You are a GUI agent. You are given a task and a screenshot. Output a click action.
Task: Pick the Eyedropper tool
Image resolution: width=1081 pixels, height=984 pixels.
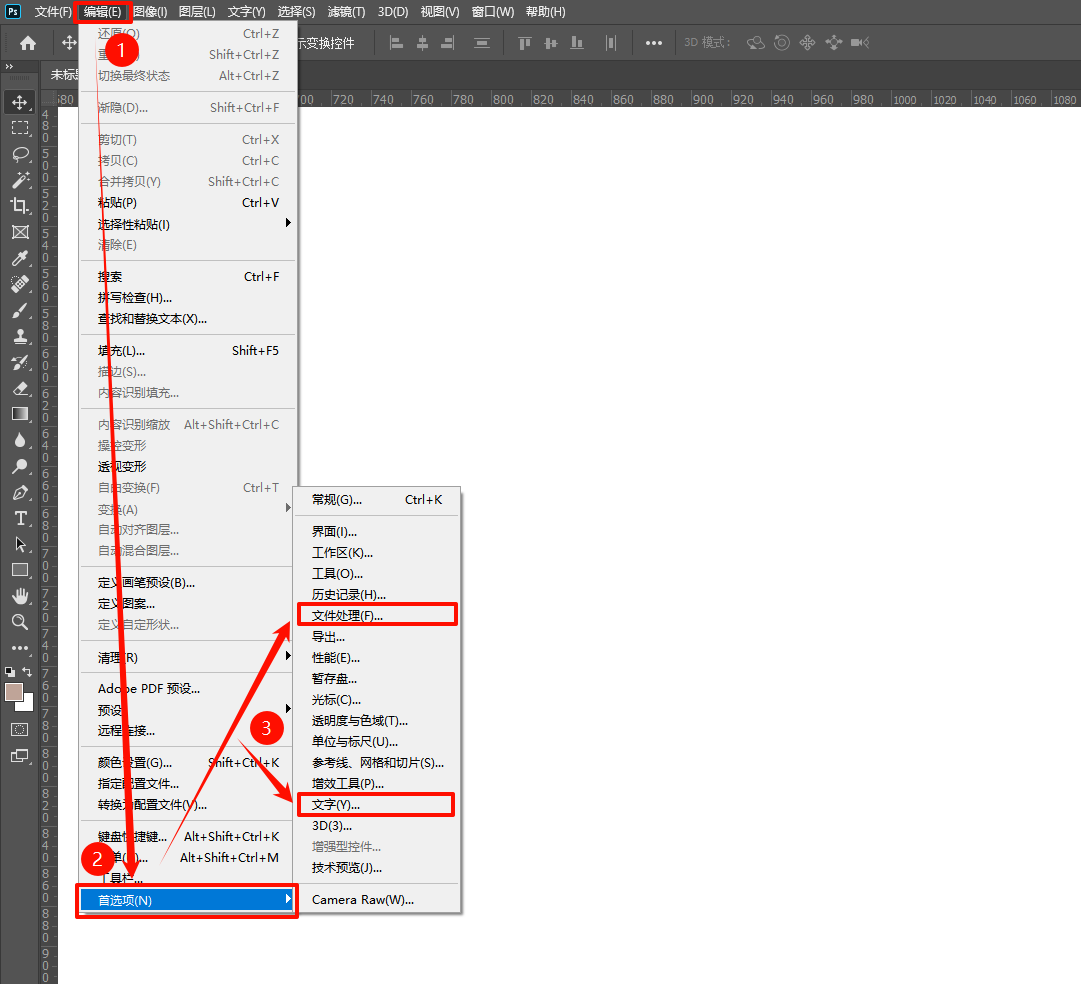point(20,258)
